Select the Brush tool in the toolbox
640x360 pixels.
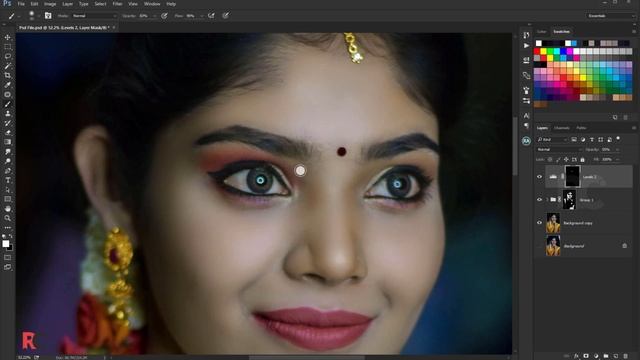pos(8,104)
